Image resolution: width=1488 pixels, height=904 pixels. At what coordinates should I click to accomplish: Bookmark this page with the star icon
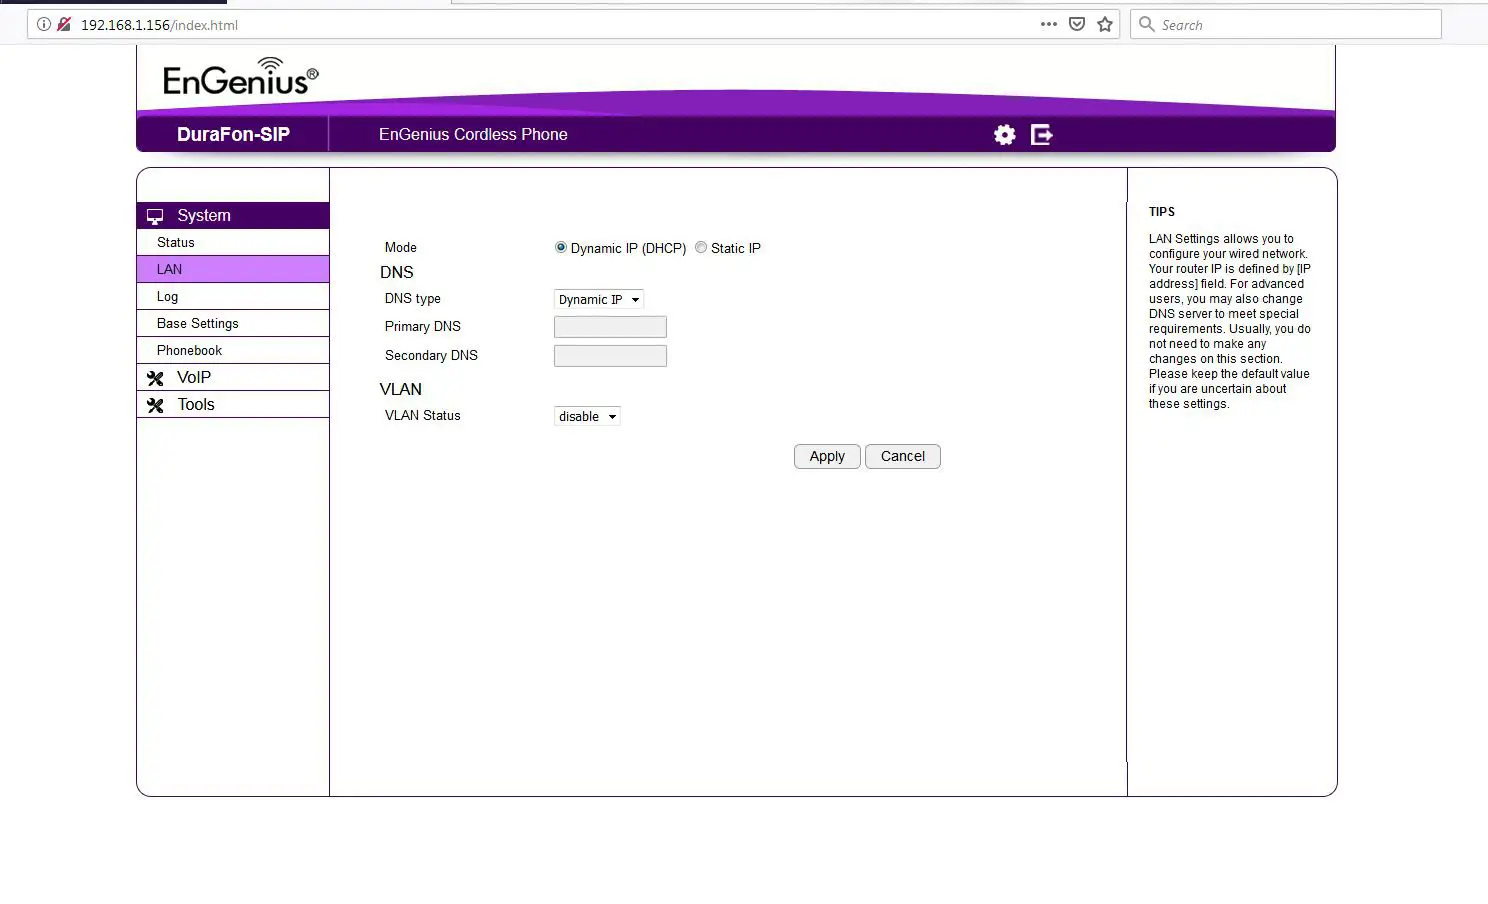pyautogui.click(x=1105, y=24)
